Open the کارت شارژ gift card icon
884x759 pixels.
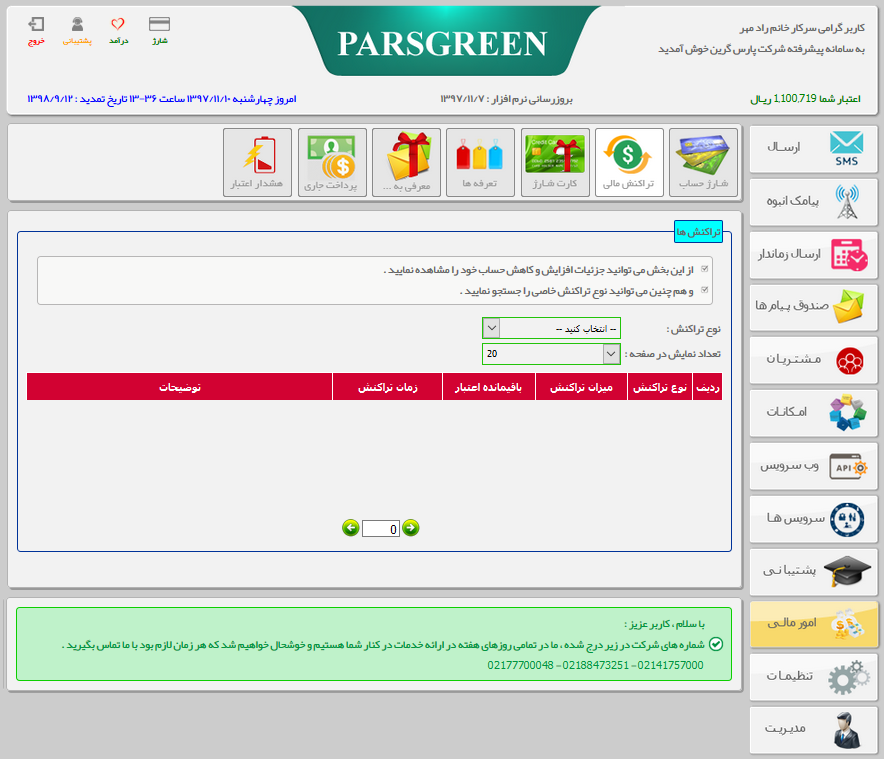[555, 162]
